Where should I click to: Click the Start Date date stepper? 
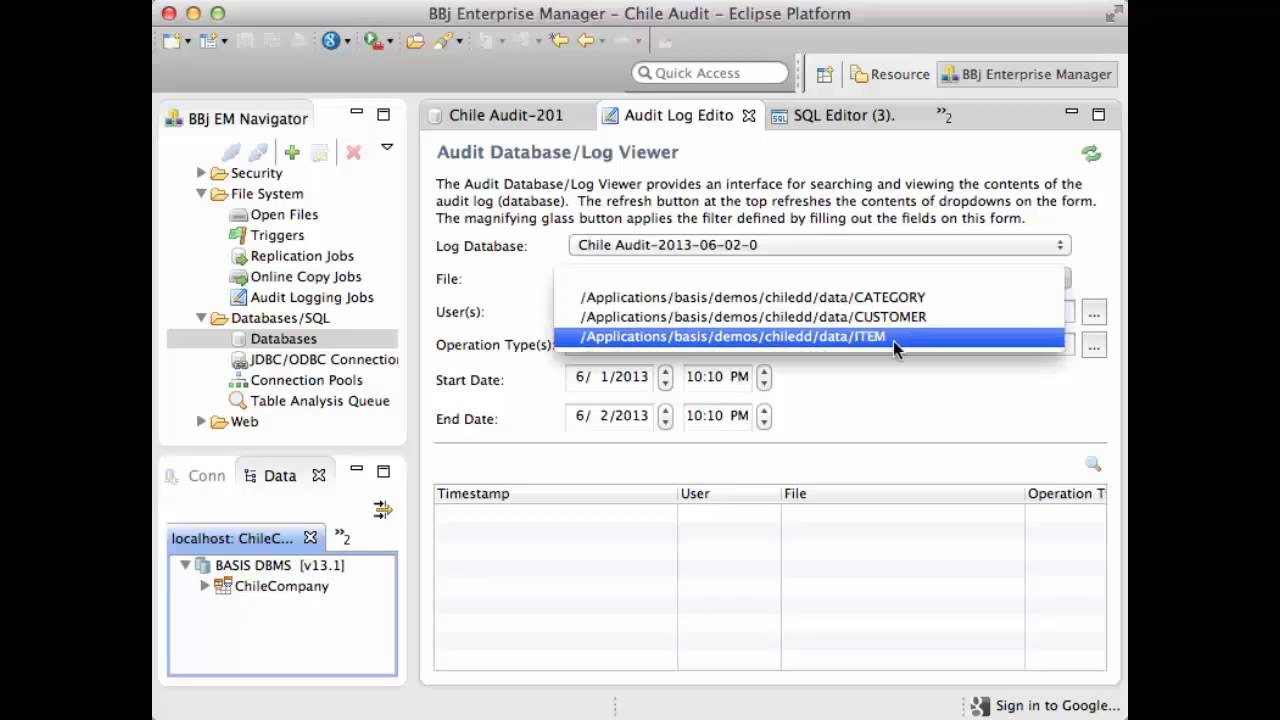point(666,377)
